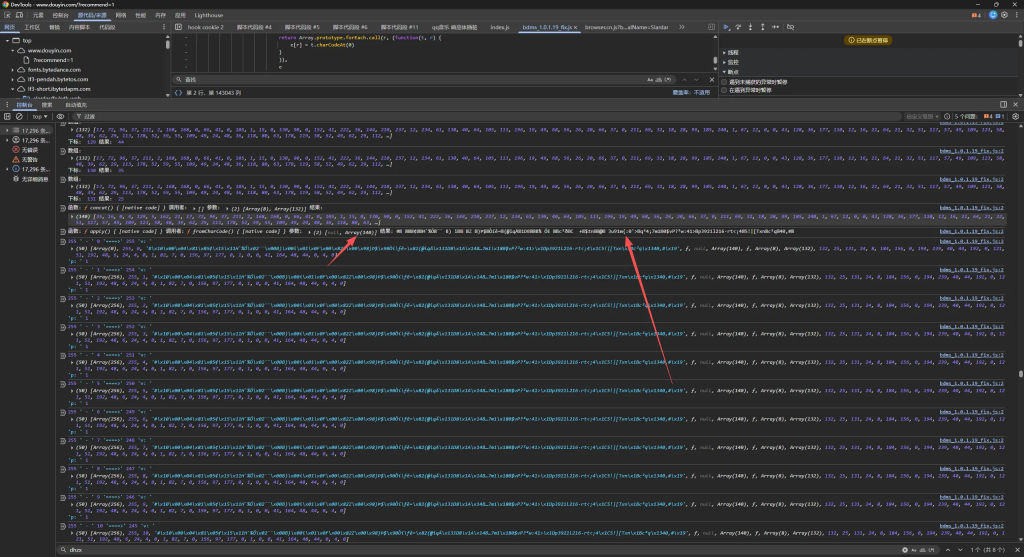Open the hook cookie 2 file tab

tap(206, 27)
